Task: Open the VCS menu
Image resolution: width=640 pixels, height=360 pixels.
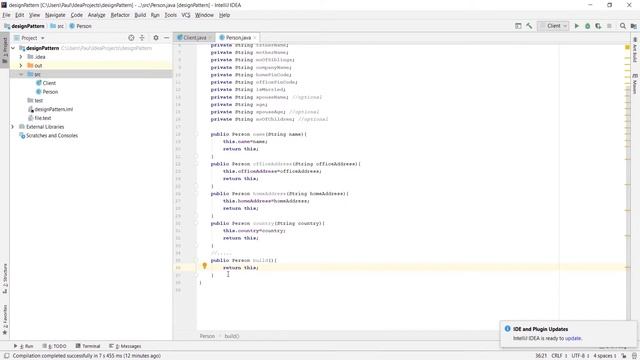Action: click(186, 15)
